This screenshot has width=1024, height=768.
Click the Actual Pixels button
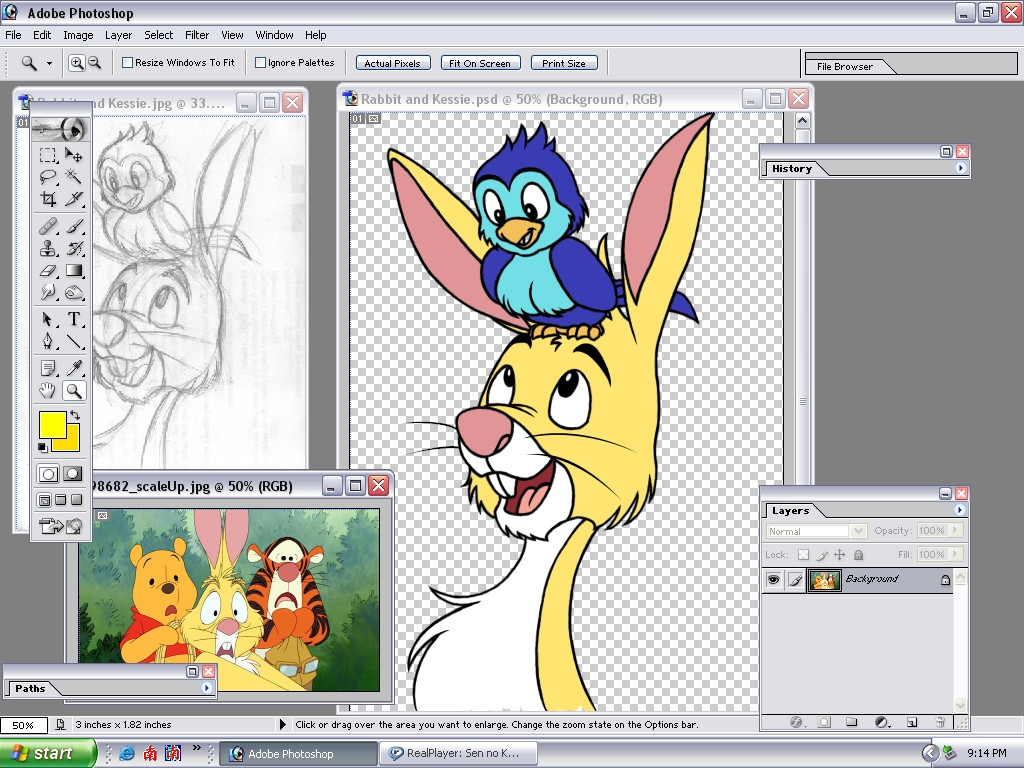tap(392, 63)
